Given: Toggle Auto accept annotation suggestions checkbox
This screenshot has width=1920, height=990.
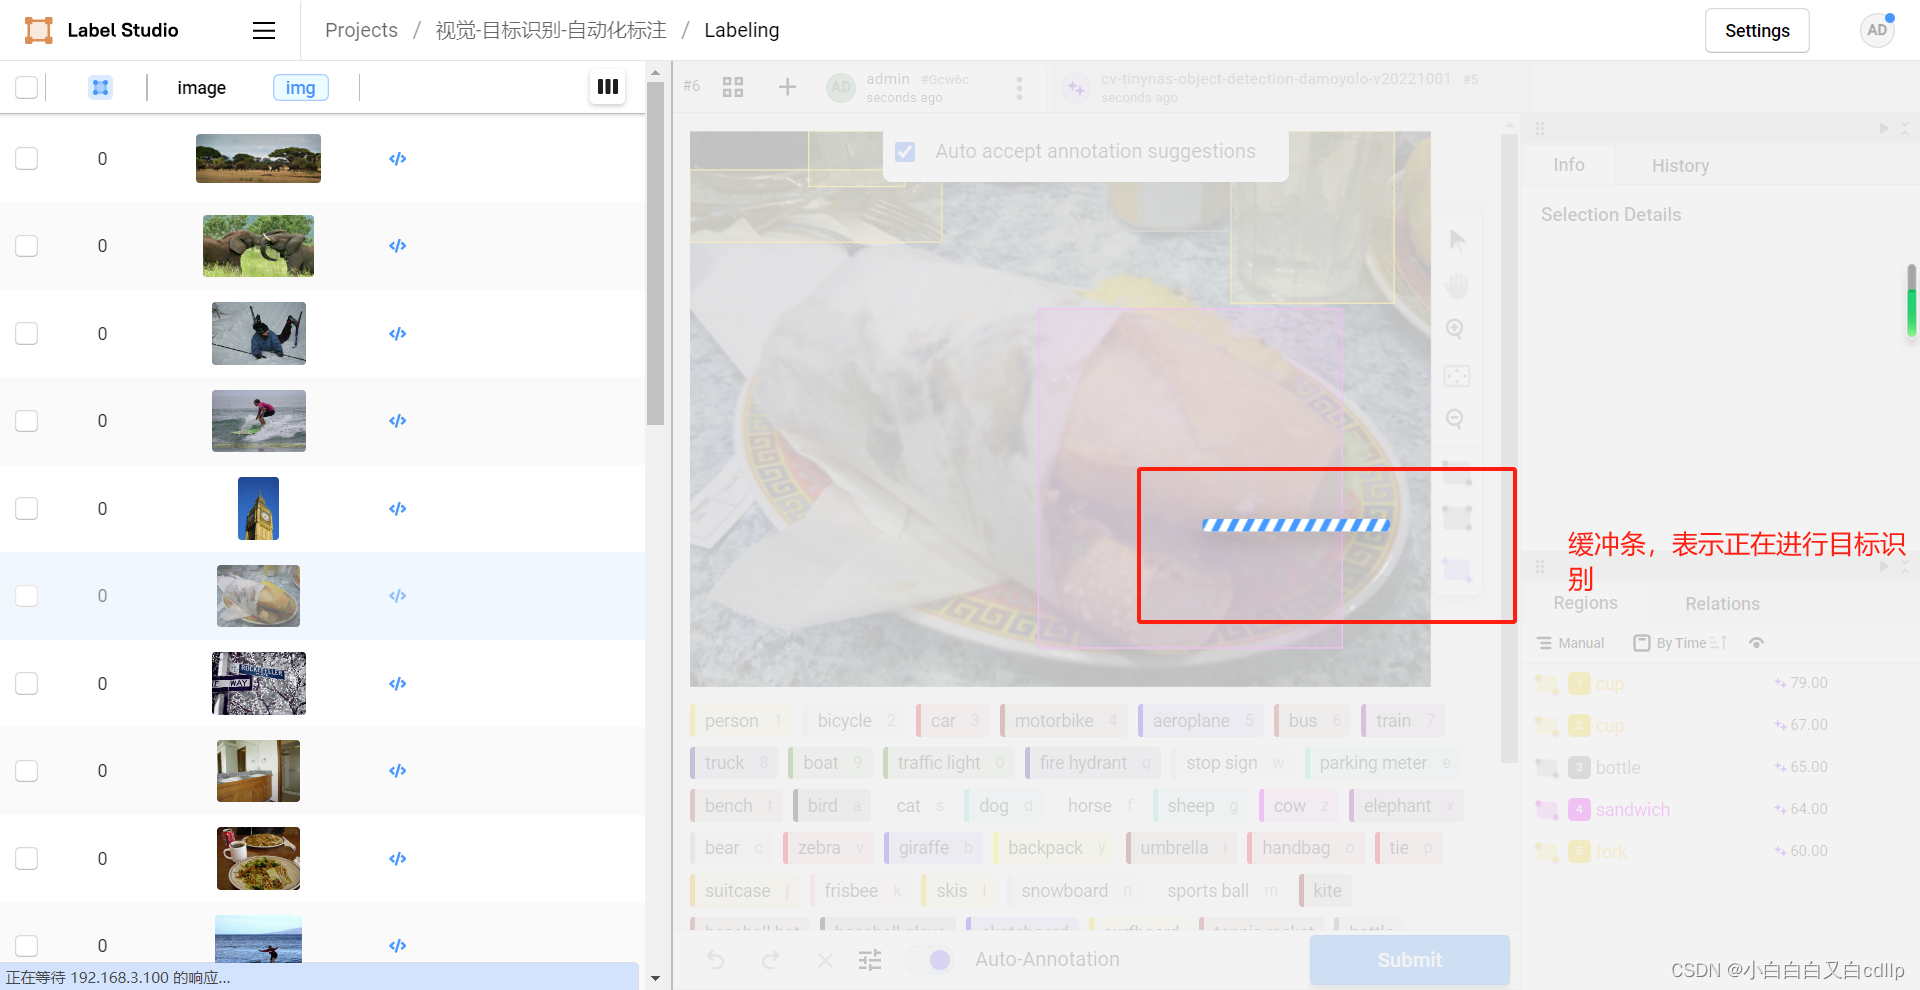Looking at the screenshot, I should click(905, 152).
